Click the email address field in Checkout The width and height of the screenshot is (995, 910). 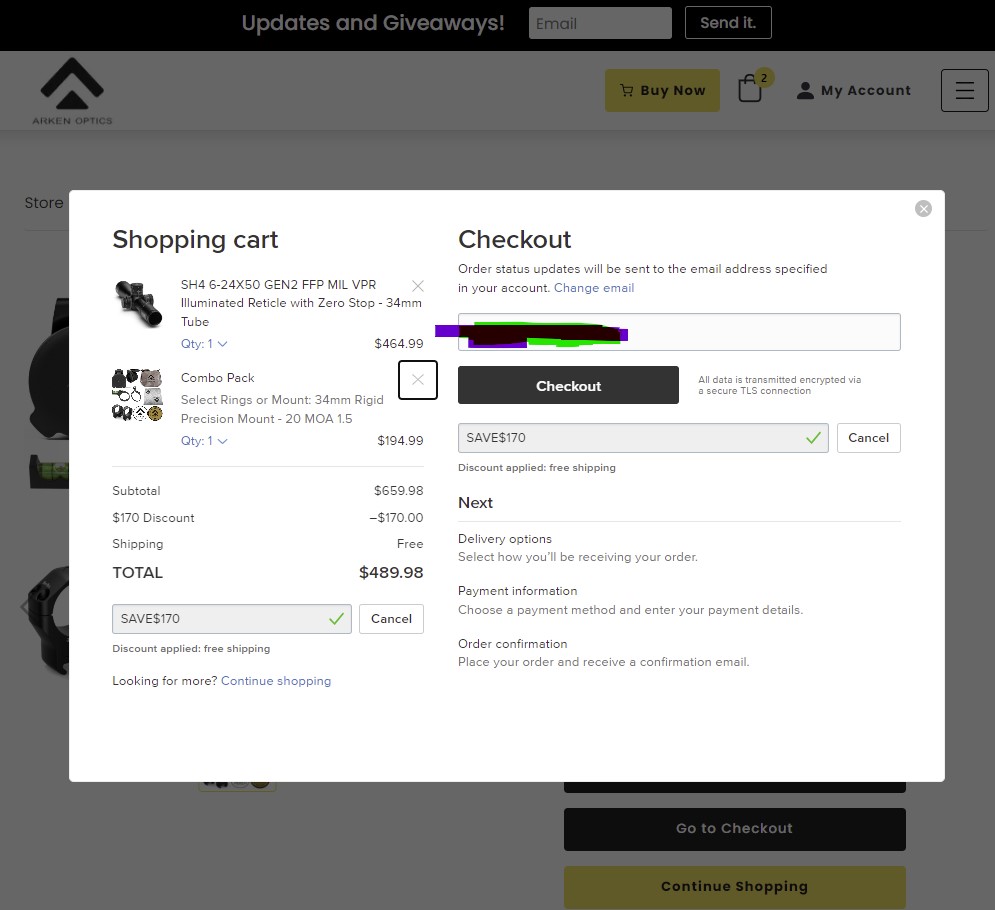tap(679, 332)
